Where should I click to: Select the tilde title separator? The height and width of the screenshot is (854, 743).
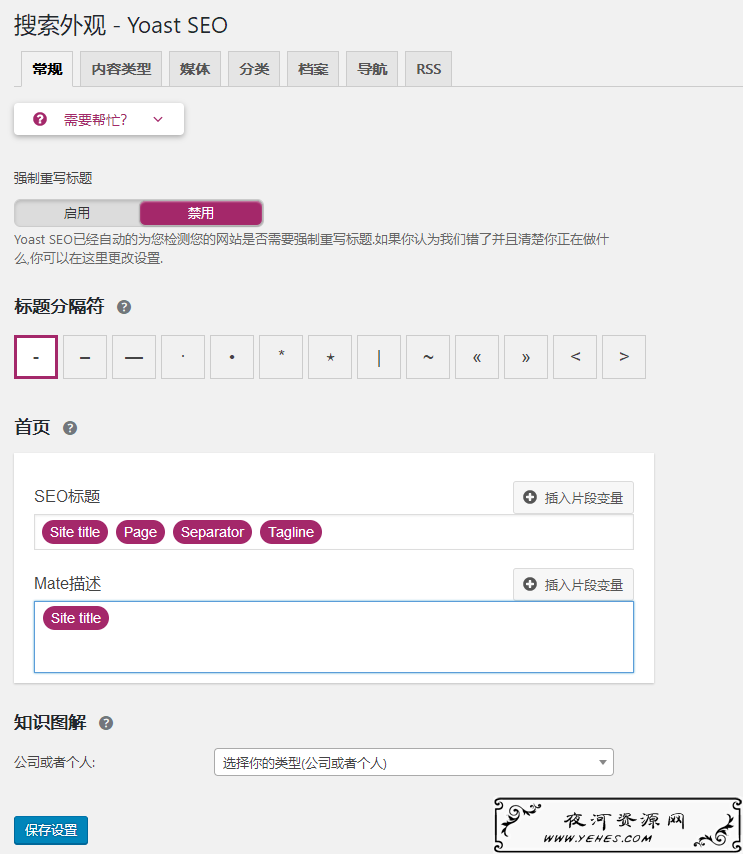tap(428, 357)
